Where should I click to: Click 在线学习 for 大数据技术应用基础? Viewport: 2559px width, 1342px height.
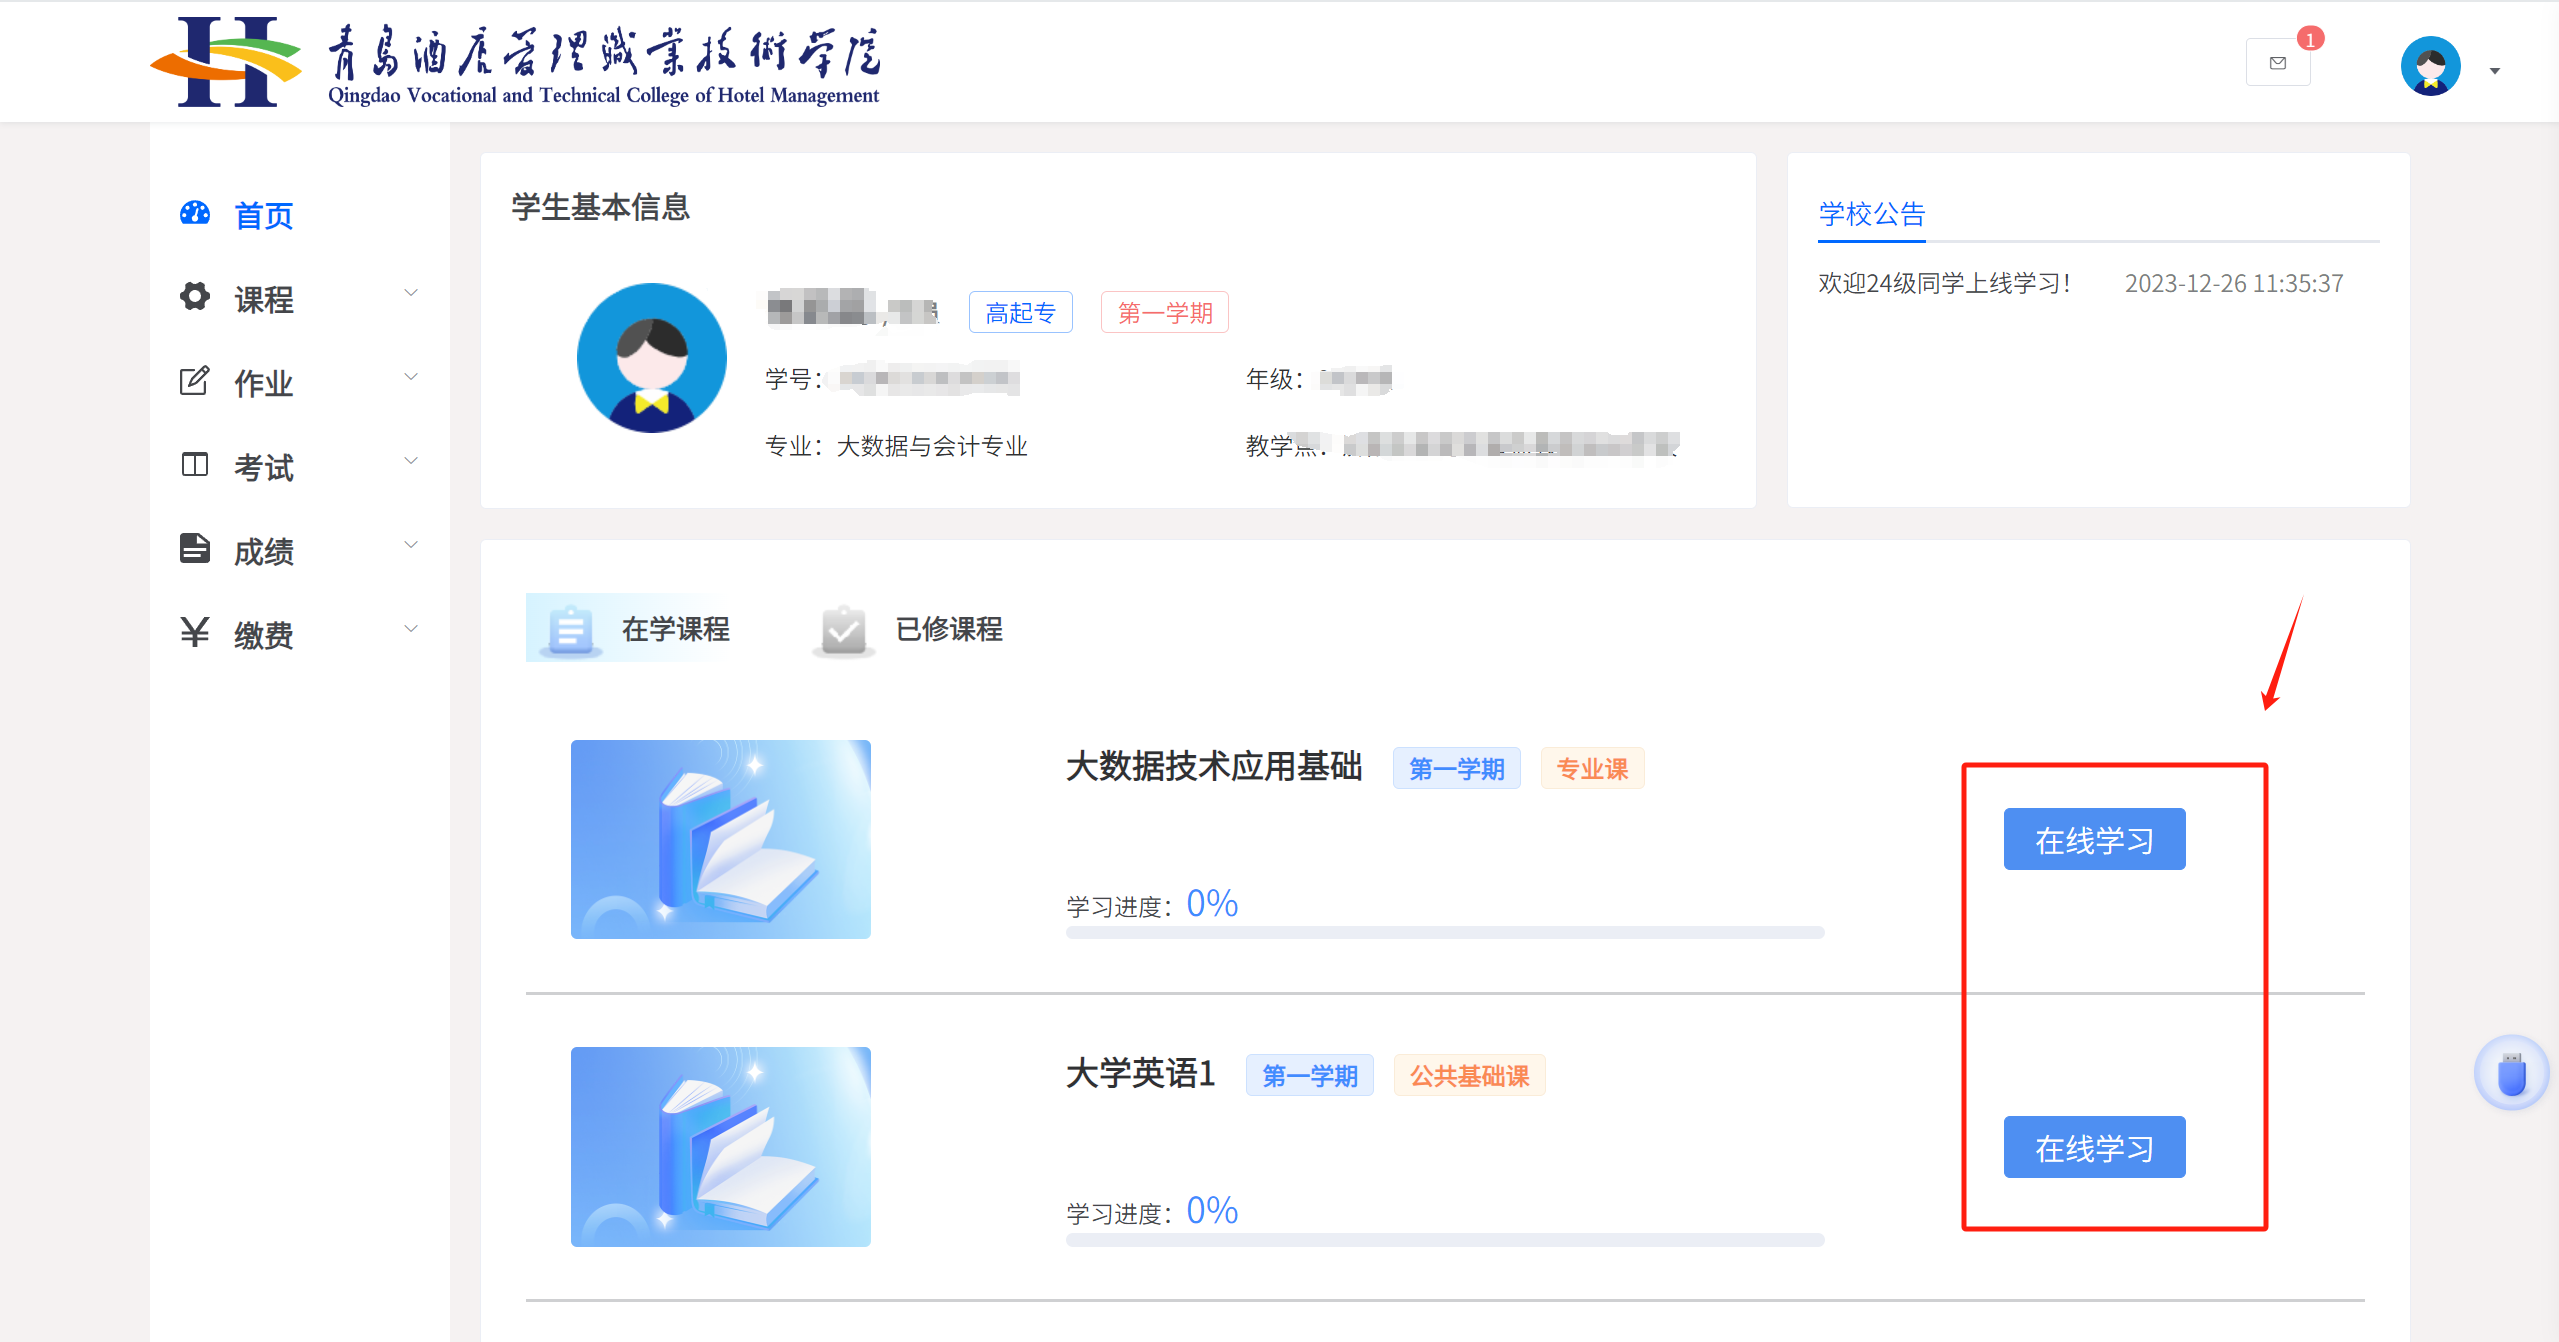pyautogui.click(x=2094, y=840)
